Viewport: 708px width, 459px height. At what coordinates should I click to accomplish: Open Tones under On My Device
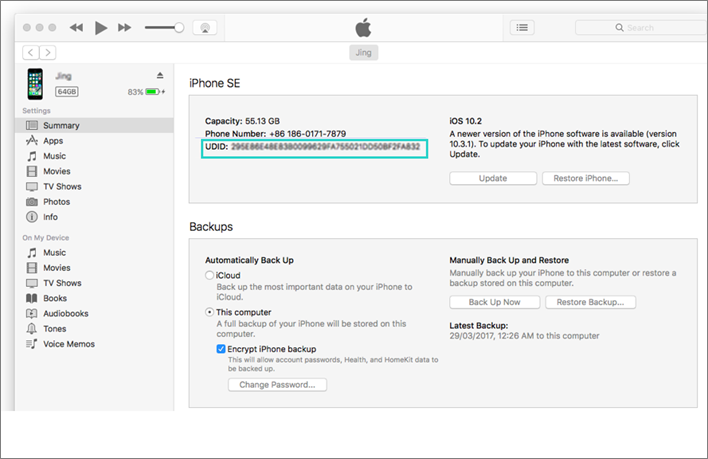(94, 329)
